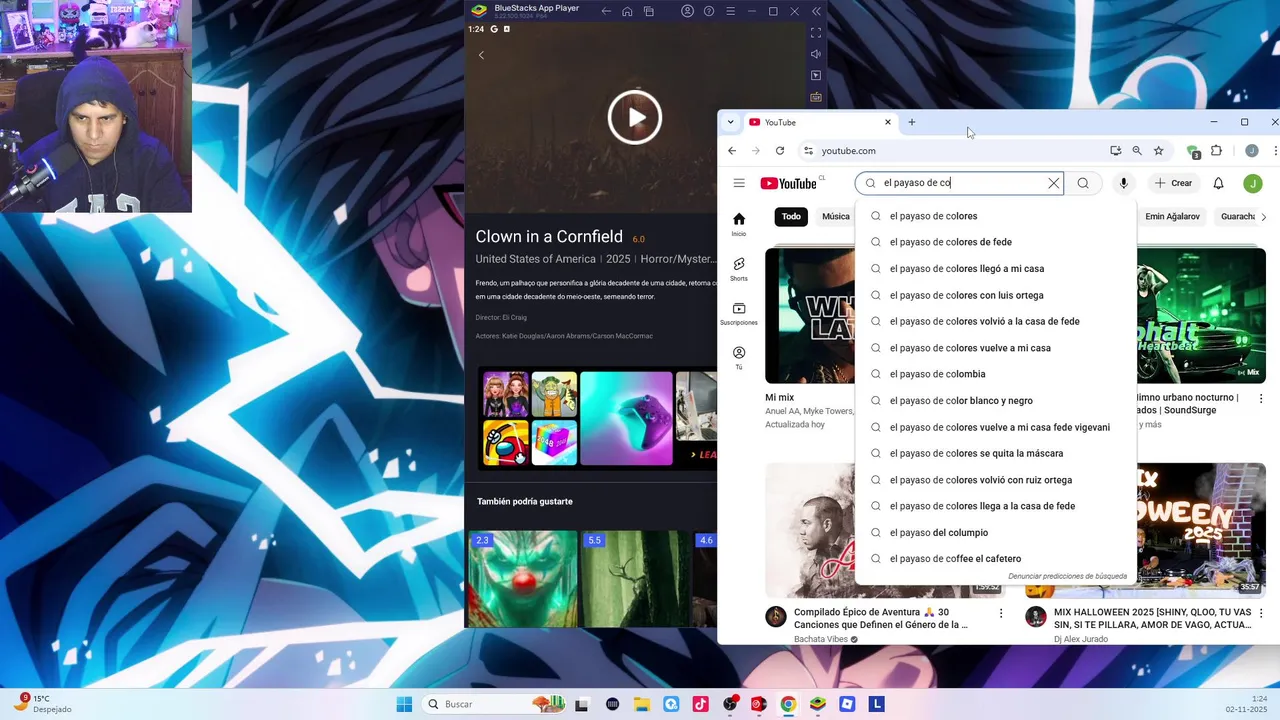Clear the YouTube search text
The height and width of the screenshot is (720, 1280).
click(x=1053, y=183)
